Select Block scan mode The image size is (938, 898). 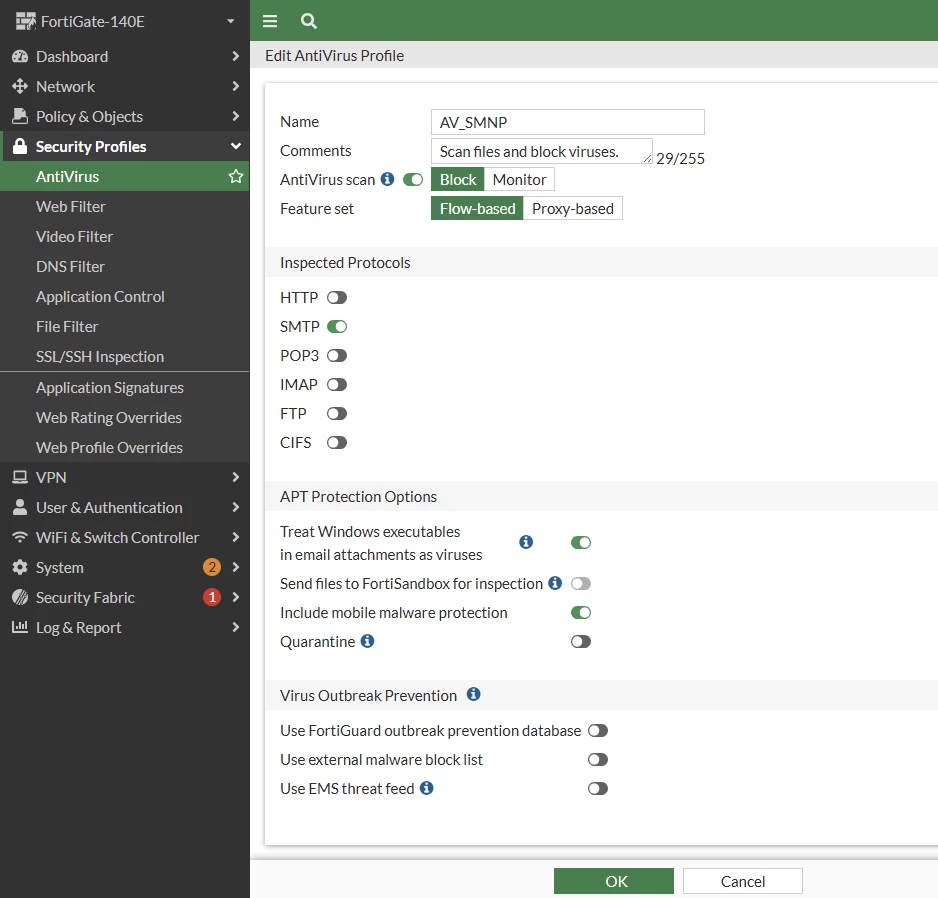tap(458, 179)
